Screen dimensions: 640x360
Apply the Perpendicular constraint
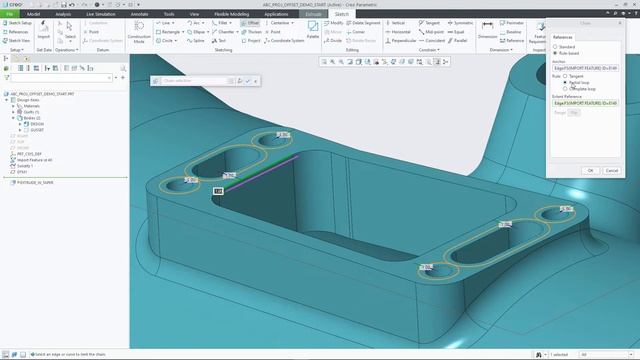tap(401, 41)
